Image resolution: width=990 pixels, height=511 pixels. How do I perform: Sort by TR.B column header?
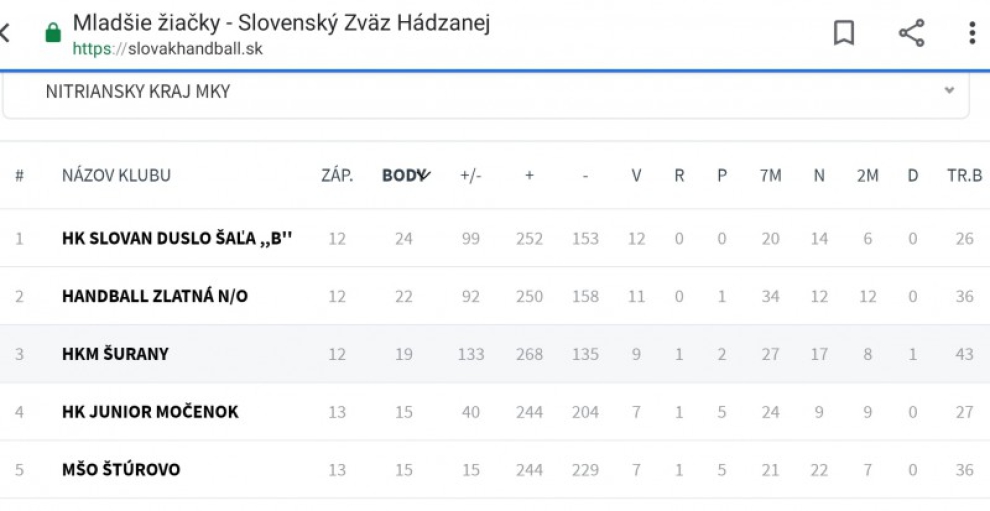click(x=964, y=175)
